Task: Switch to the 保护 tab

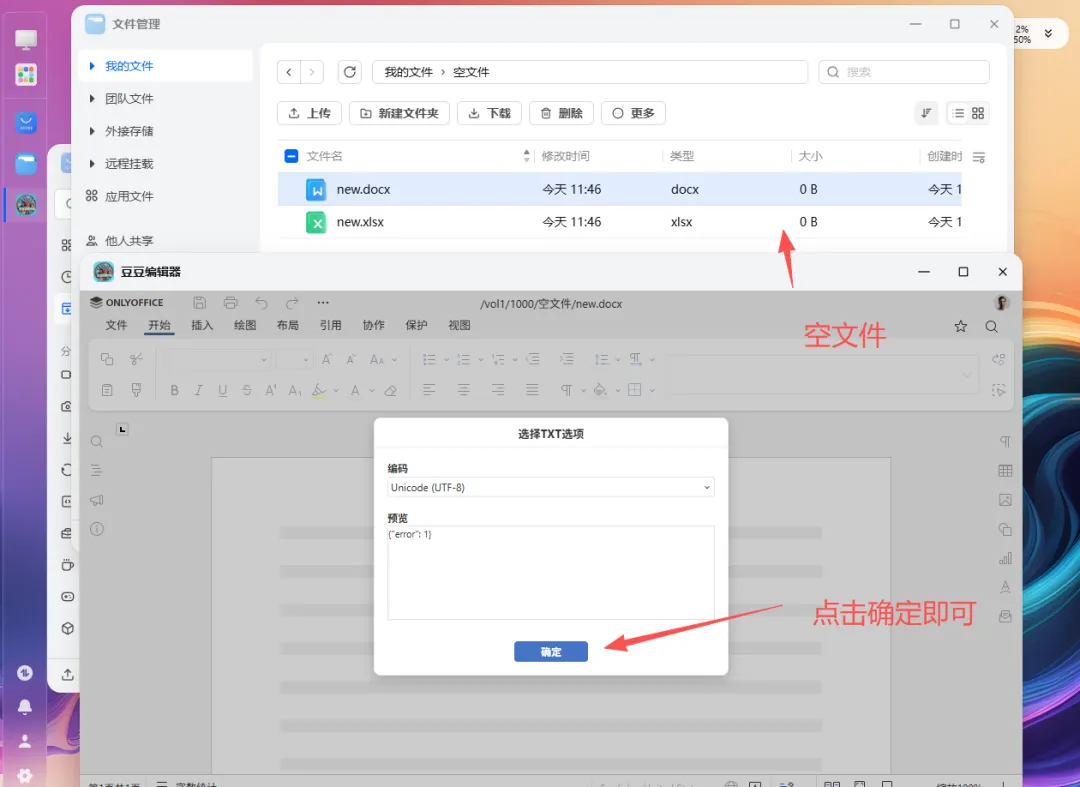Action: pyautogui.click(x=416, y=325)
